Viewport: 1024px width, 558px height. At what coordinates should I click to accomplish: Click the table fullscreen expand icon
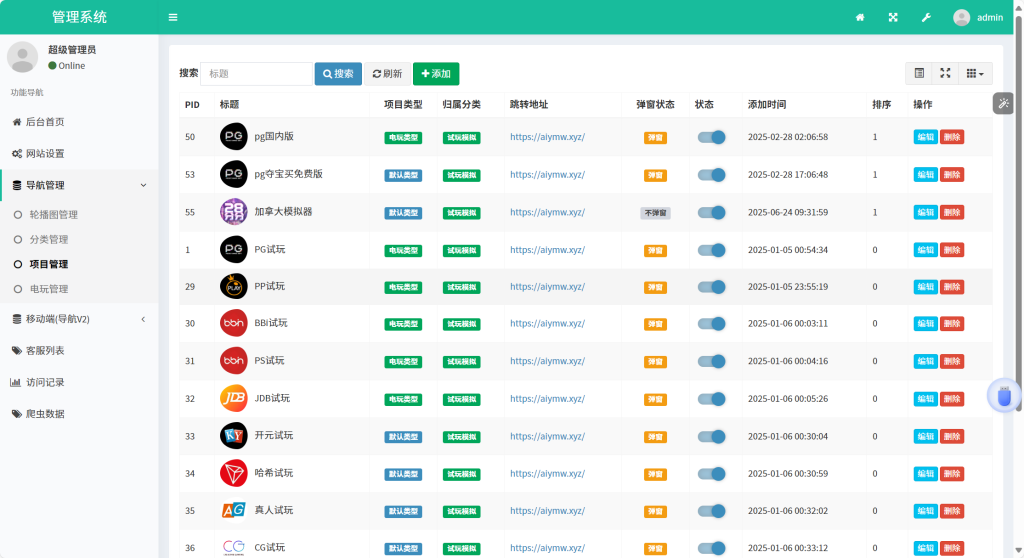click(x=945, y=73)
